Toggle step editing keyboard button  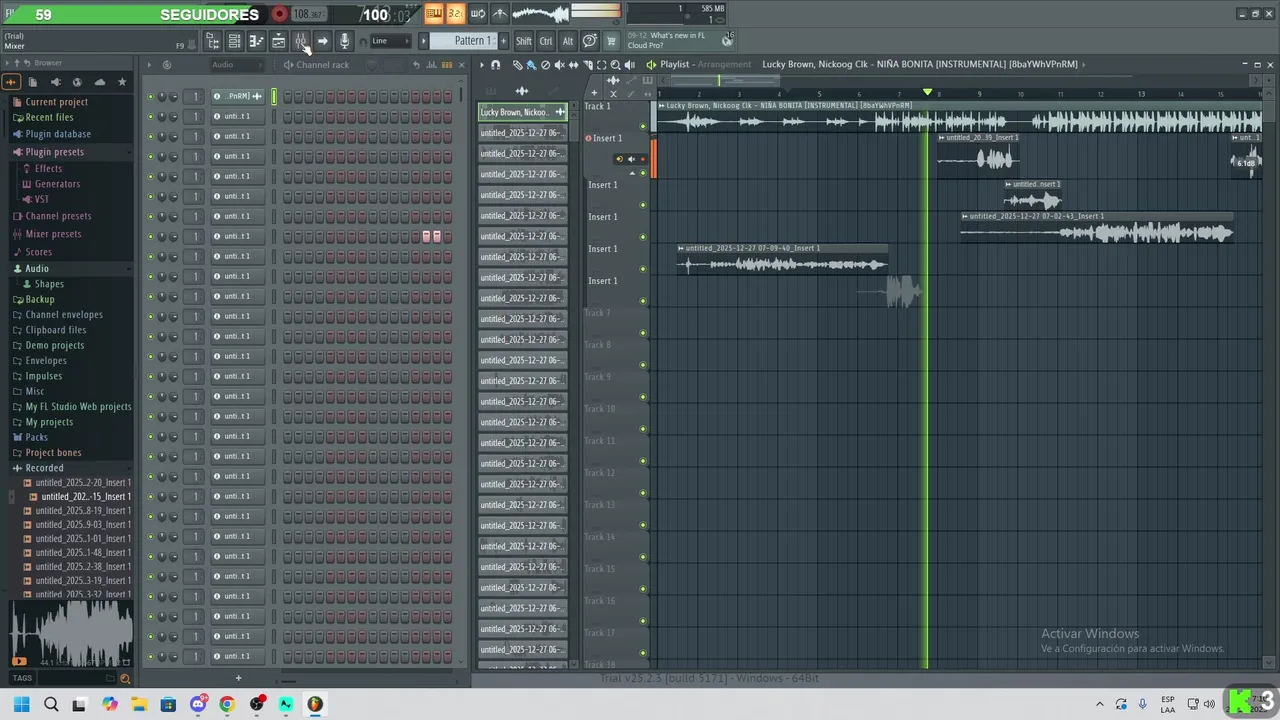pyautogui.click(x=433, y=14)
